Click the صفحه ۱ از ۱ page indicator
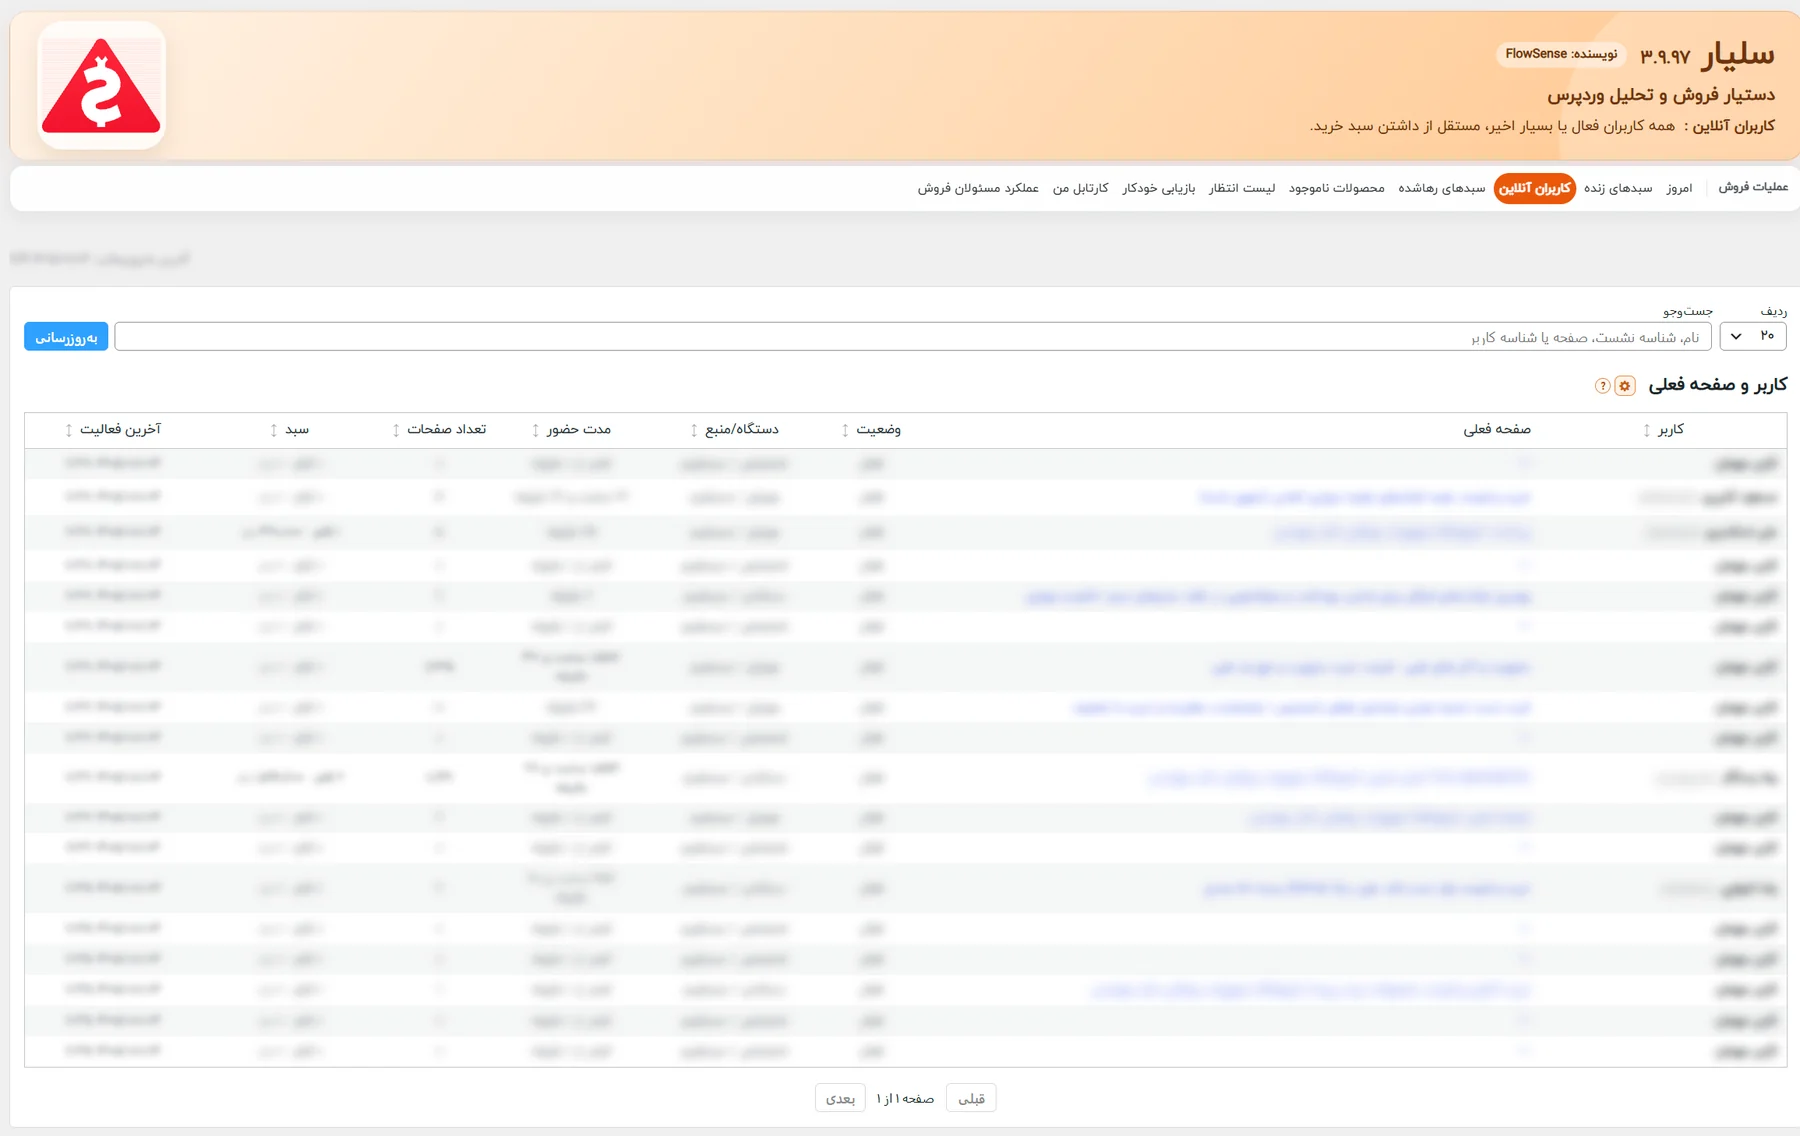This screenshot has height=1136, width=1800. (x=905, y=1098)
